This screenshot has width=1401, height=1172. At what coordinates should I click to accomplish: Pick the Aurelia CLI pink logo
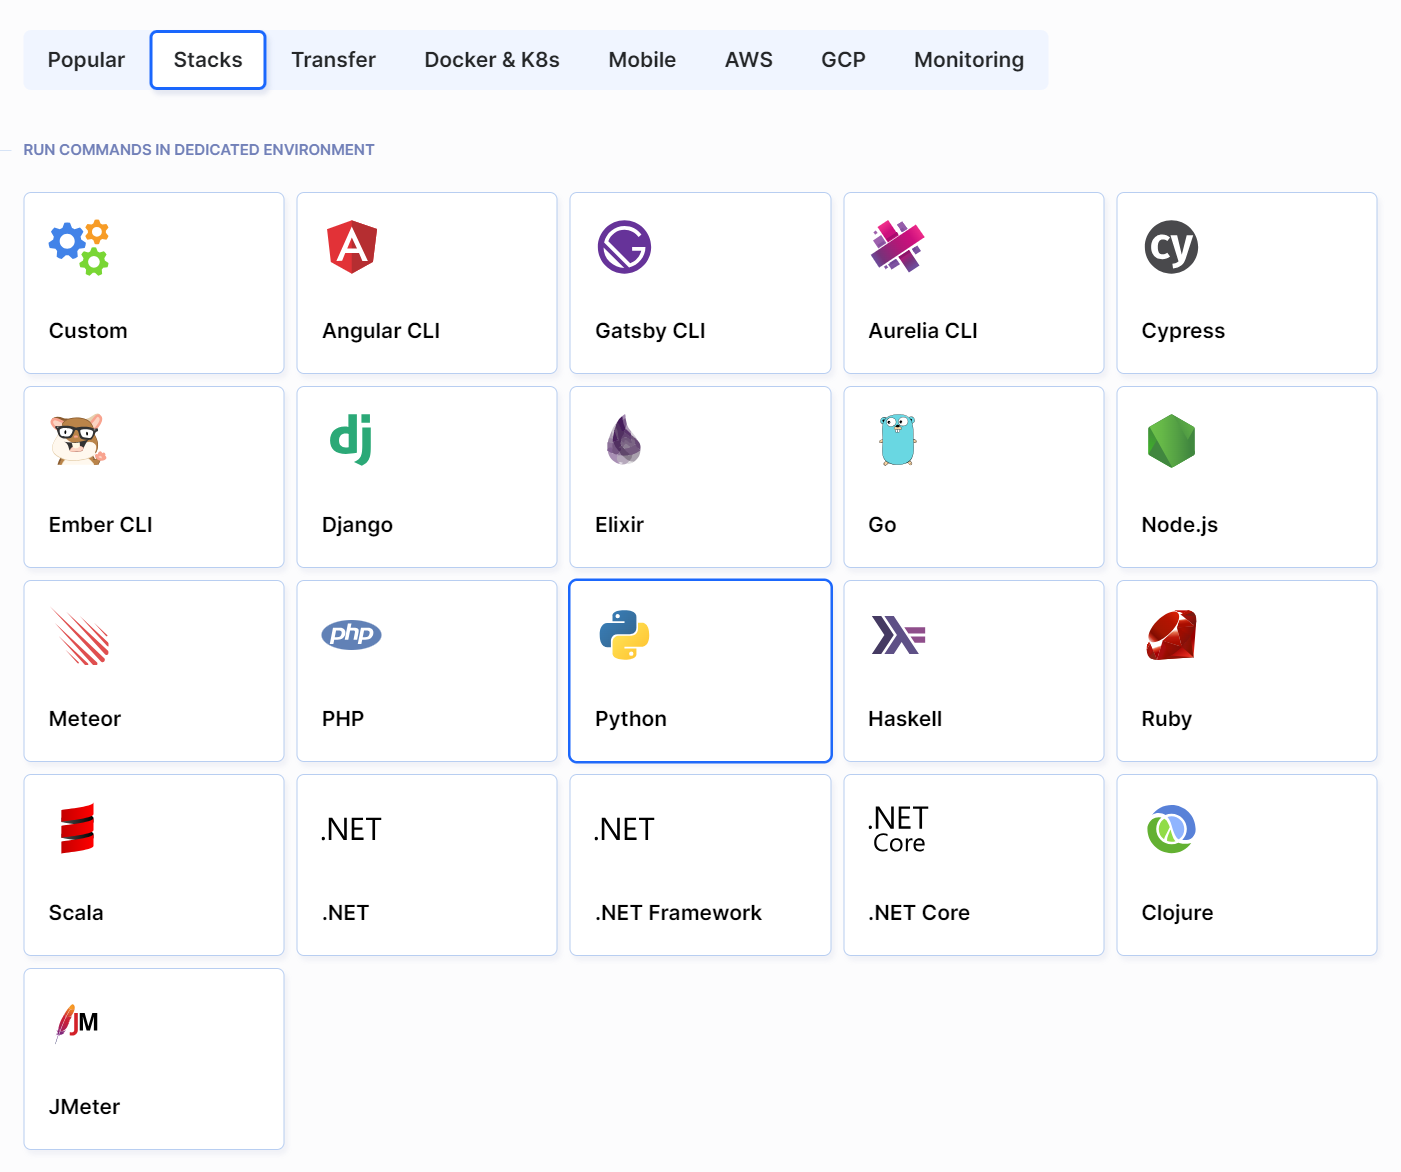coord(898,247)
